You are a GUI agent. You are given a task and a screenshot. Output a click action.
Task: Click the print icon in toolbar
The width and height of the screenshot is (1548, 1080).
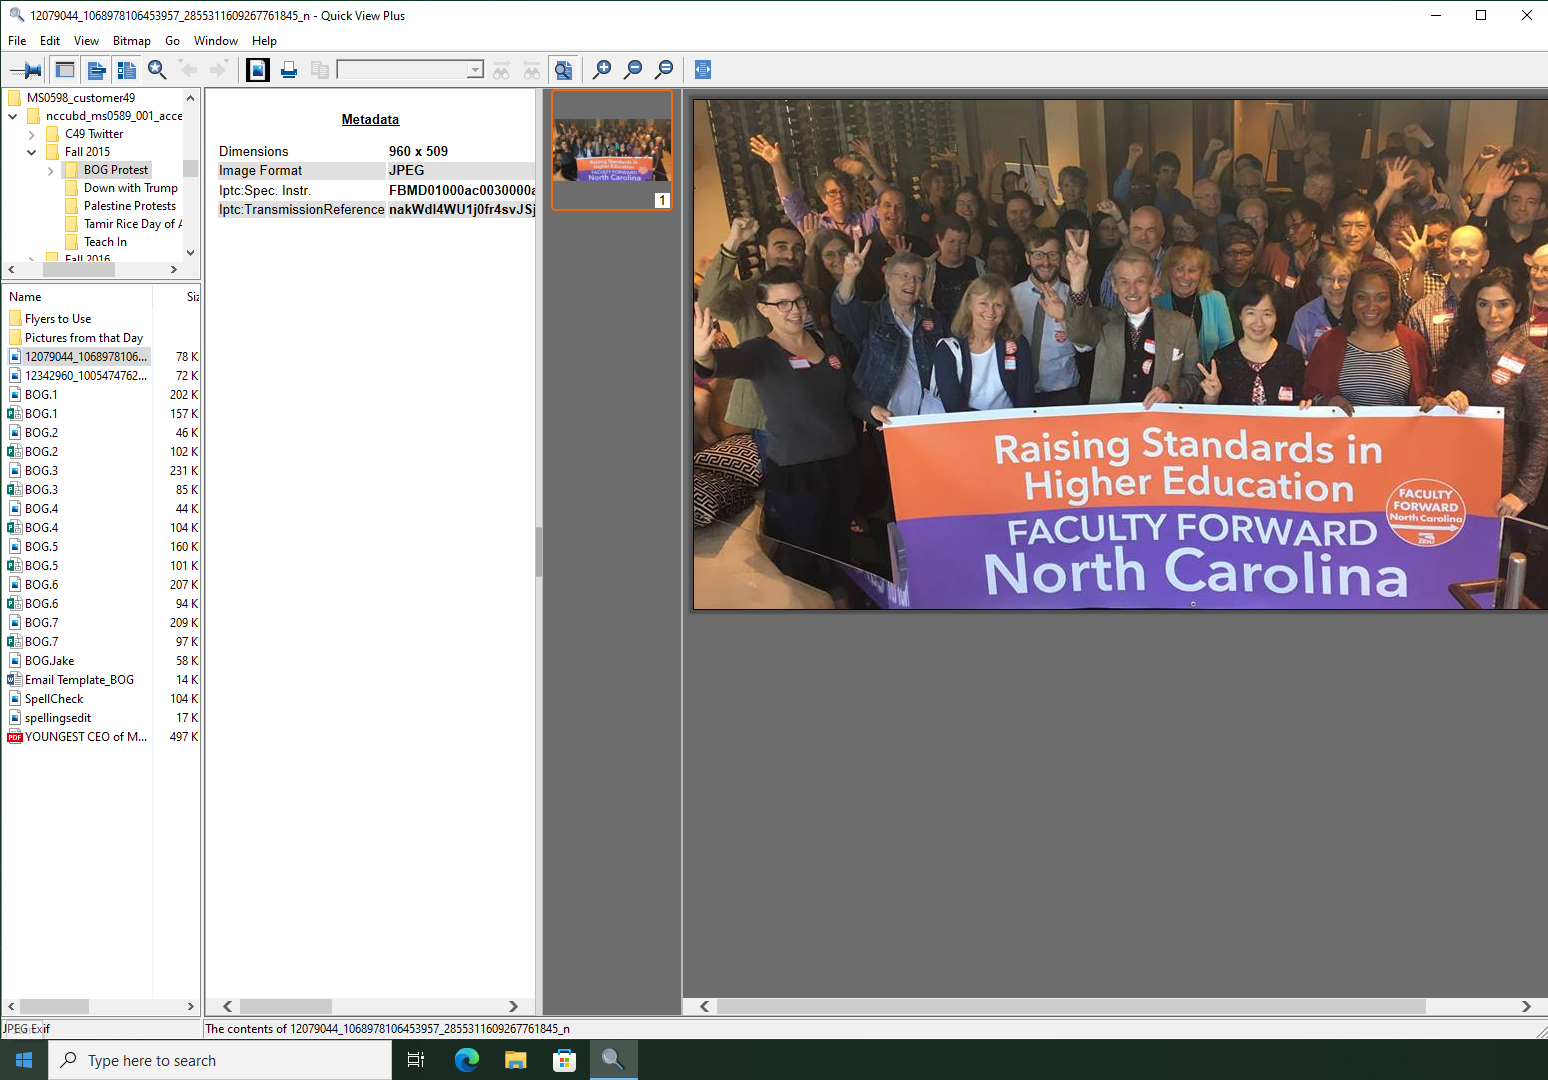(289, 70)
